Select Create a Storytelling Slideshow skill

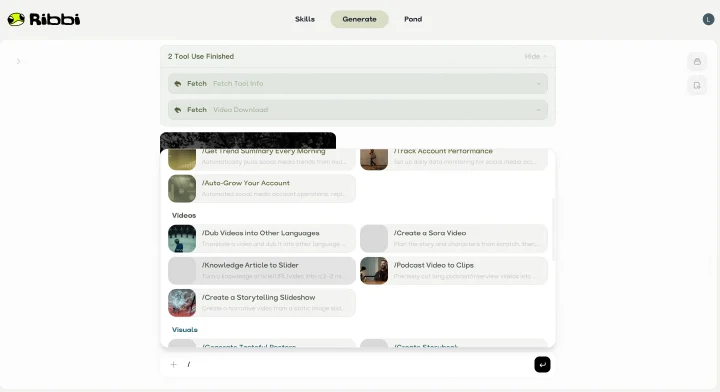(x=262, y=302)
